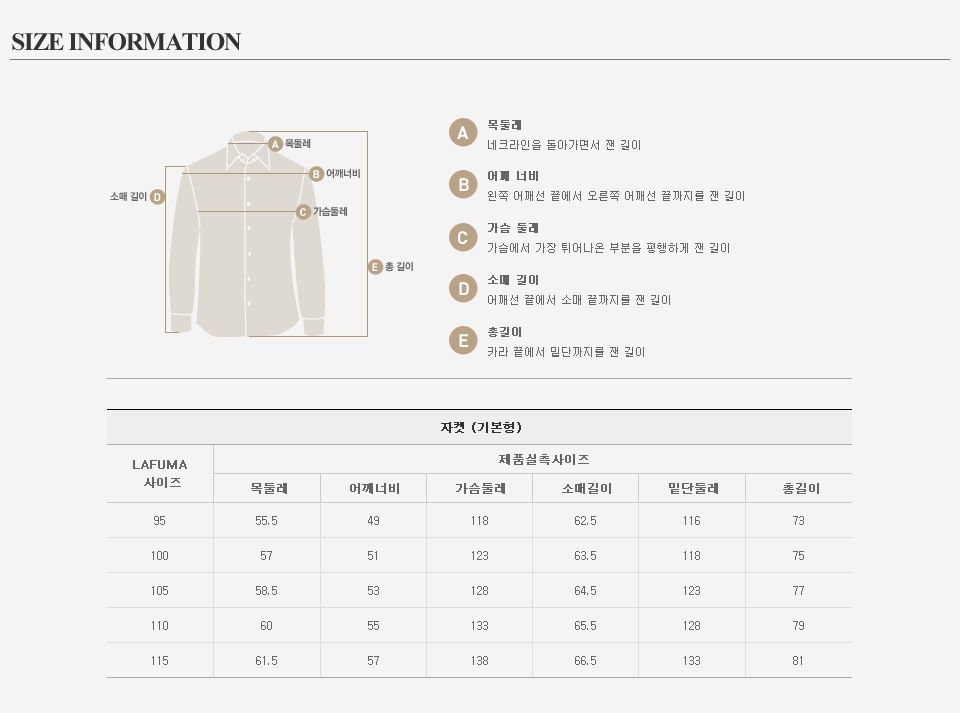The width and height of the screenshot is (960, 713).
Task: Click the 138 chest measurement cell
Action: coord(480,661)
